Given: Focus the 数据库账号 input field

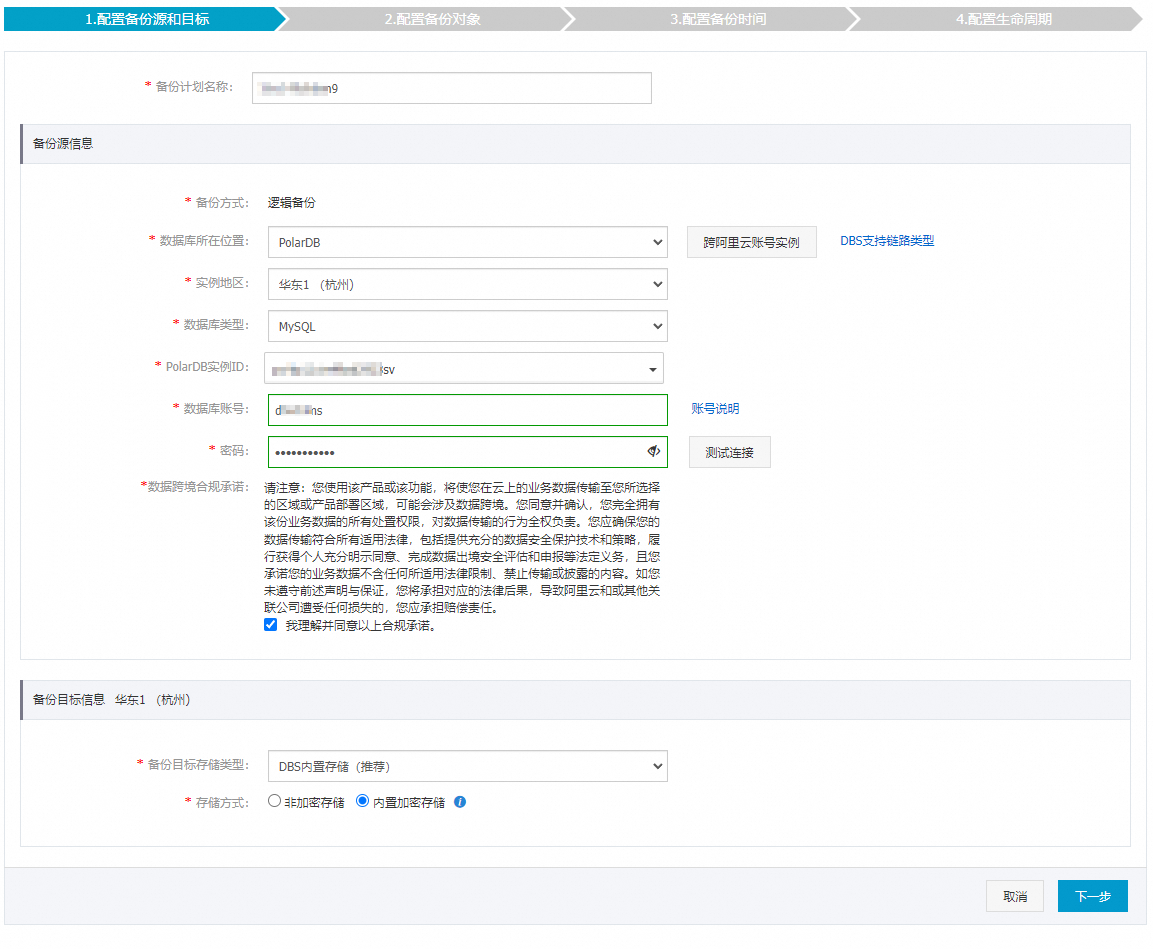Looking at the screenshot, I should coord(468,410).
